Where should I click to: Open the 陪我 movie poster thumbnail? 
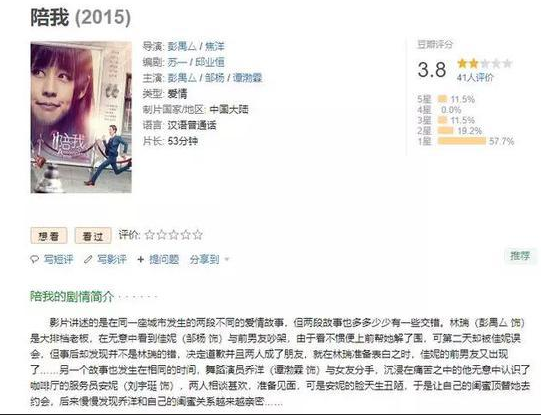[x=81, y=117]
